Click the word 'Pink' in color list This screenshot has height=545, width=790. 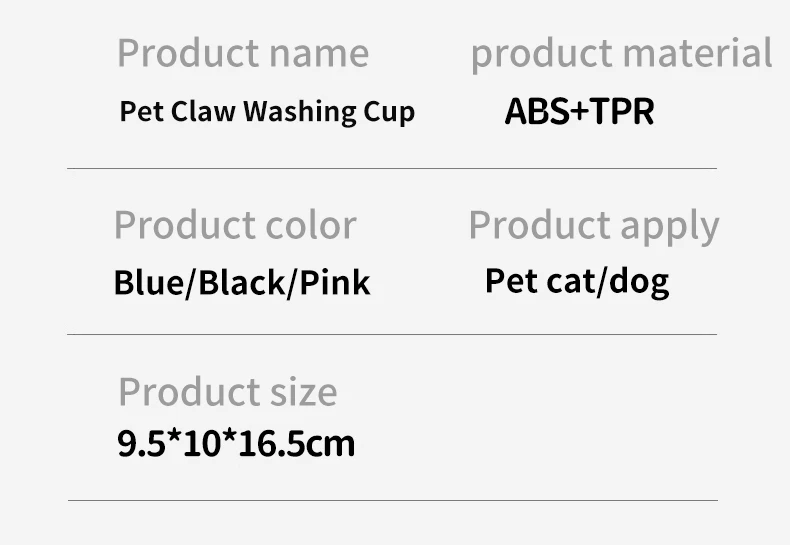coord(335,283)
